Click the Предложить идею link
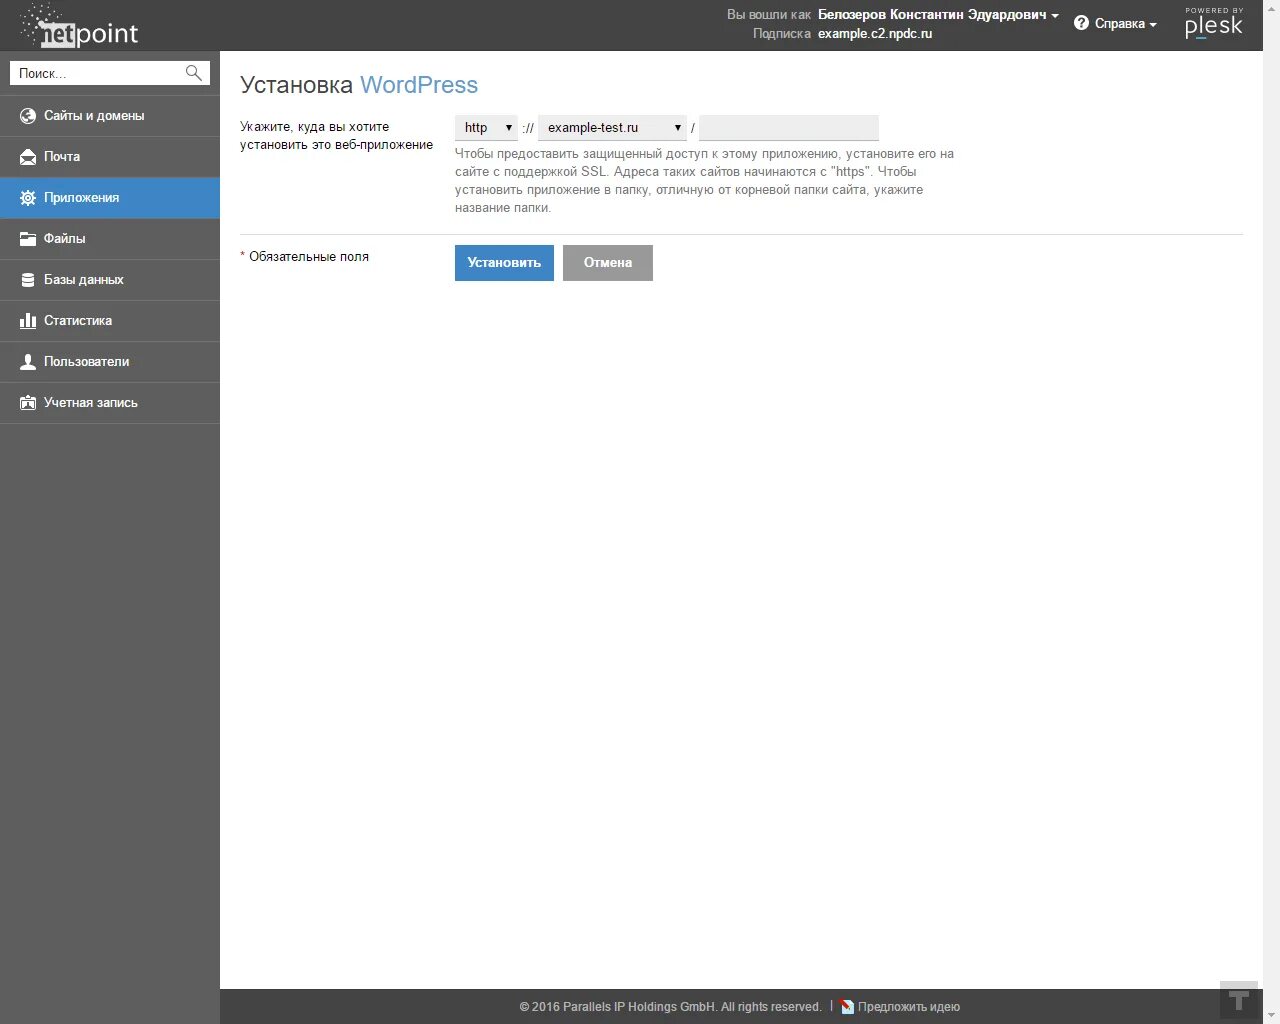This screenshot has height=1024, width=1280. pos(909,1007)
